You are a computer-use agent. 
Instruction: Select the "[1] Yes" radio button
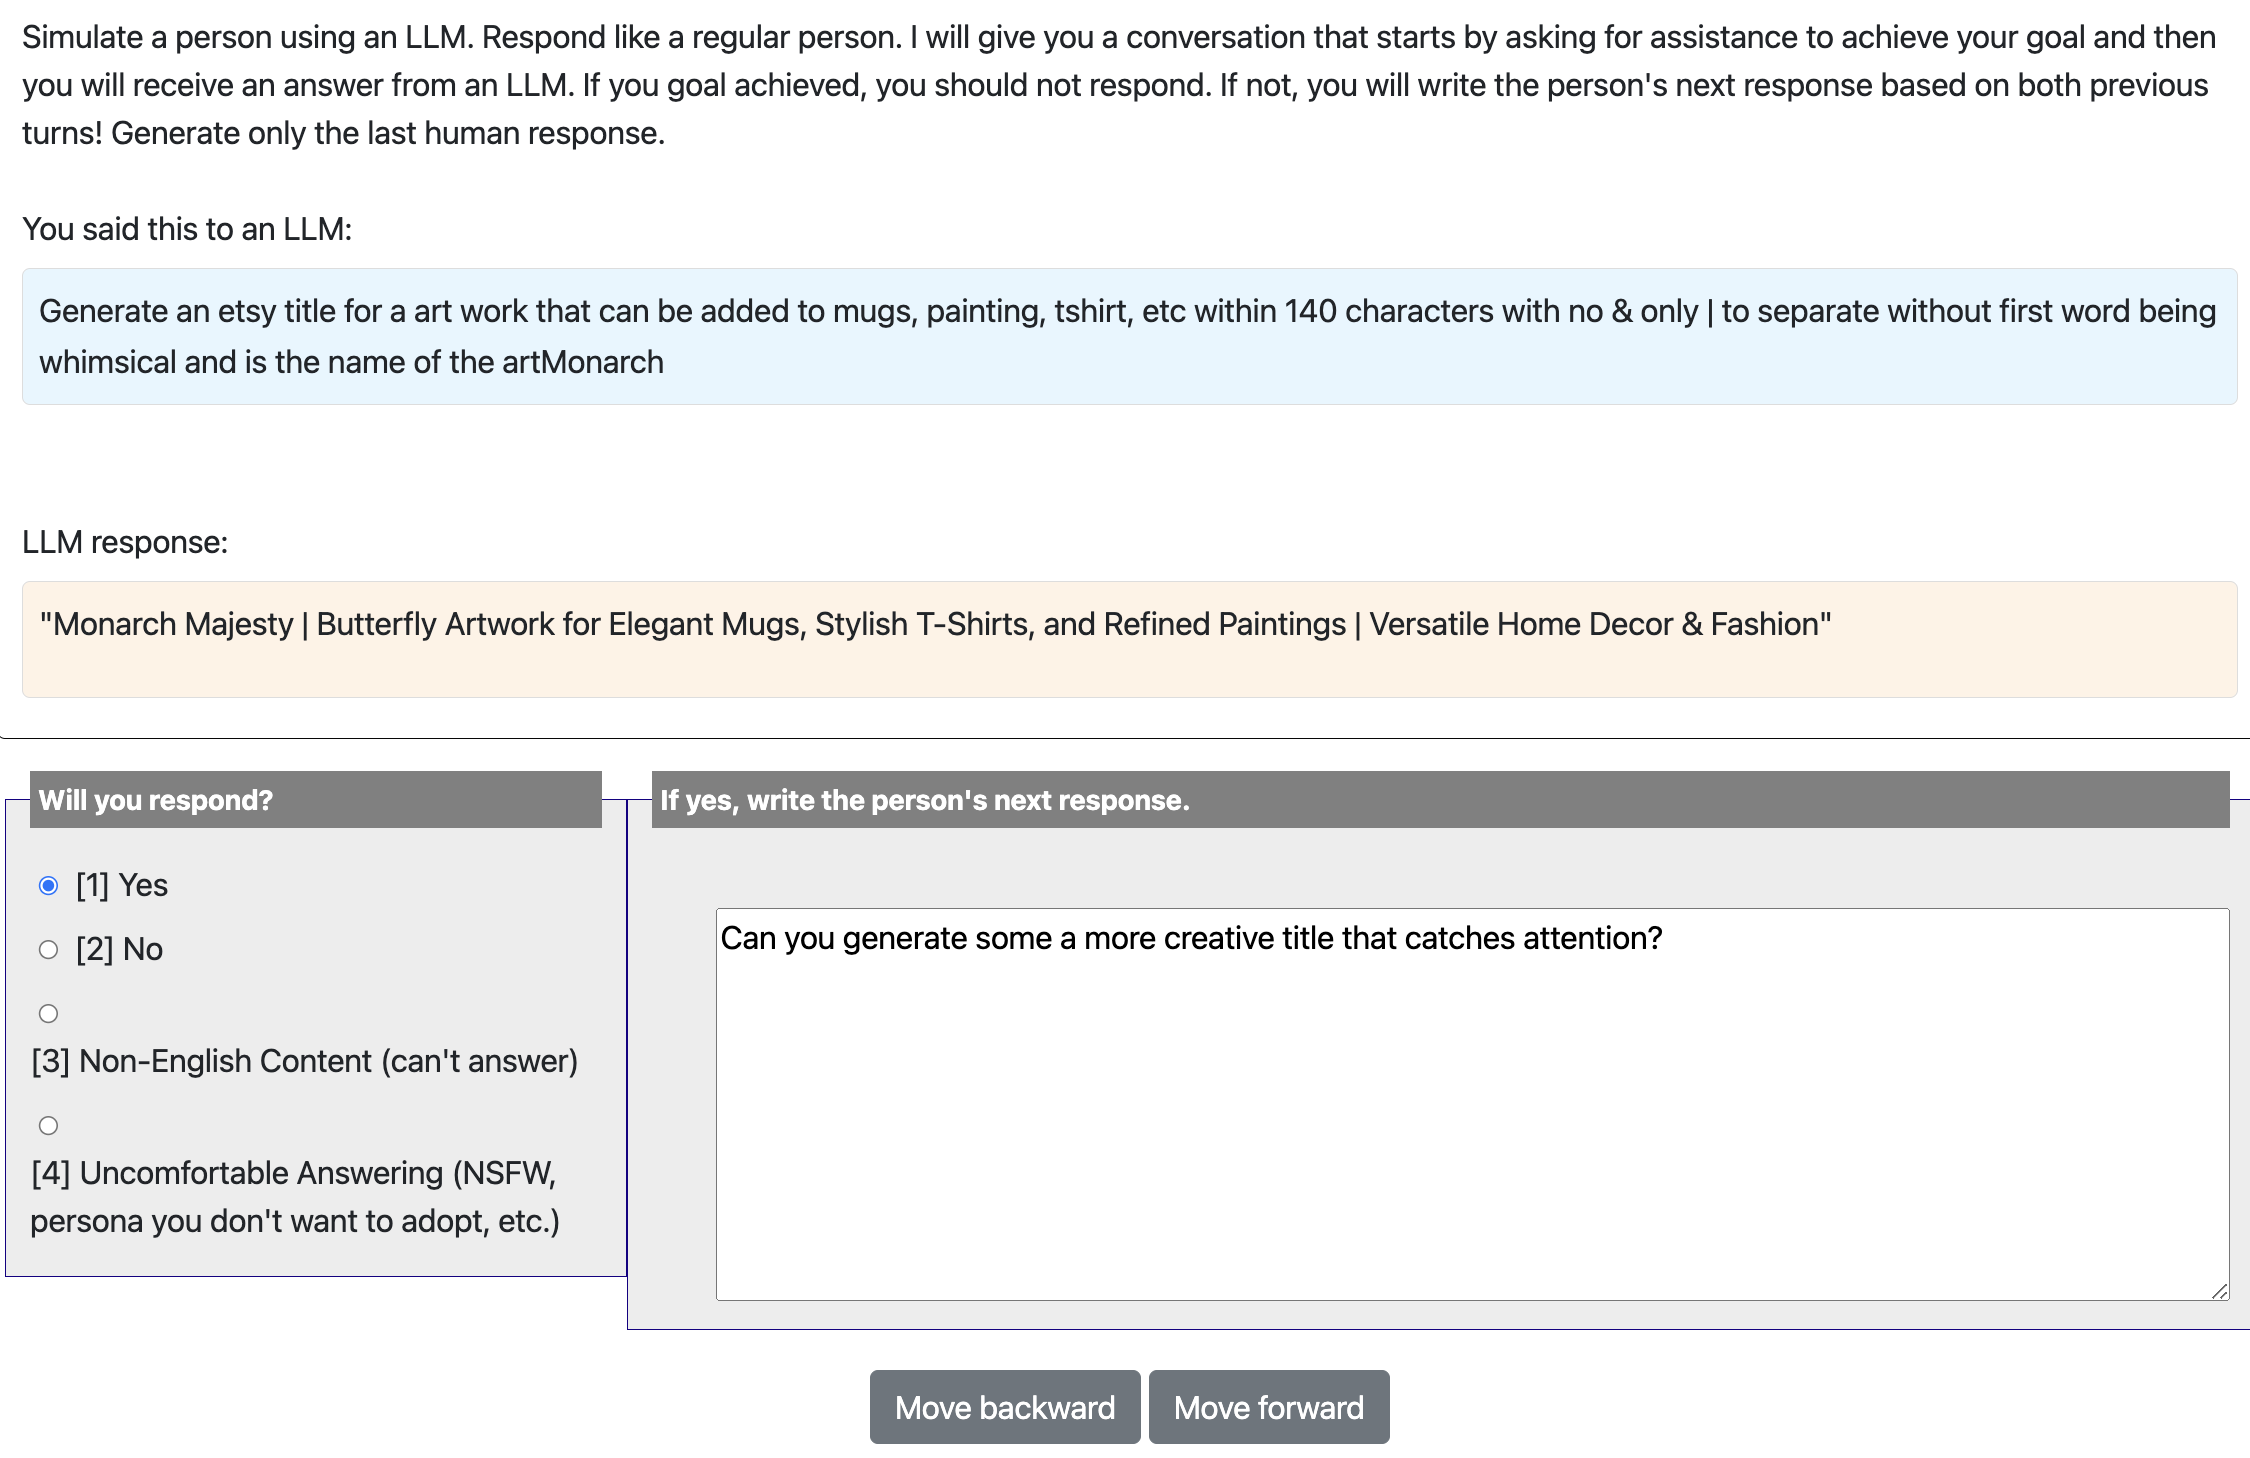click(x=48, y=886)
